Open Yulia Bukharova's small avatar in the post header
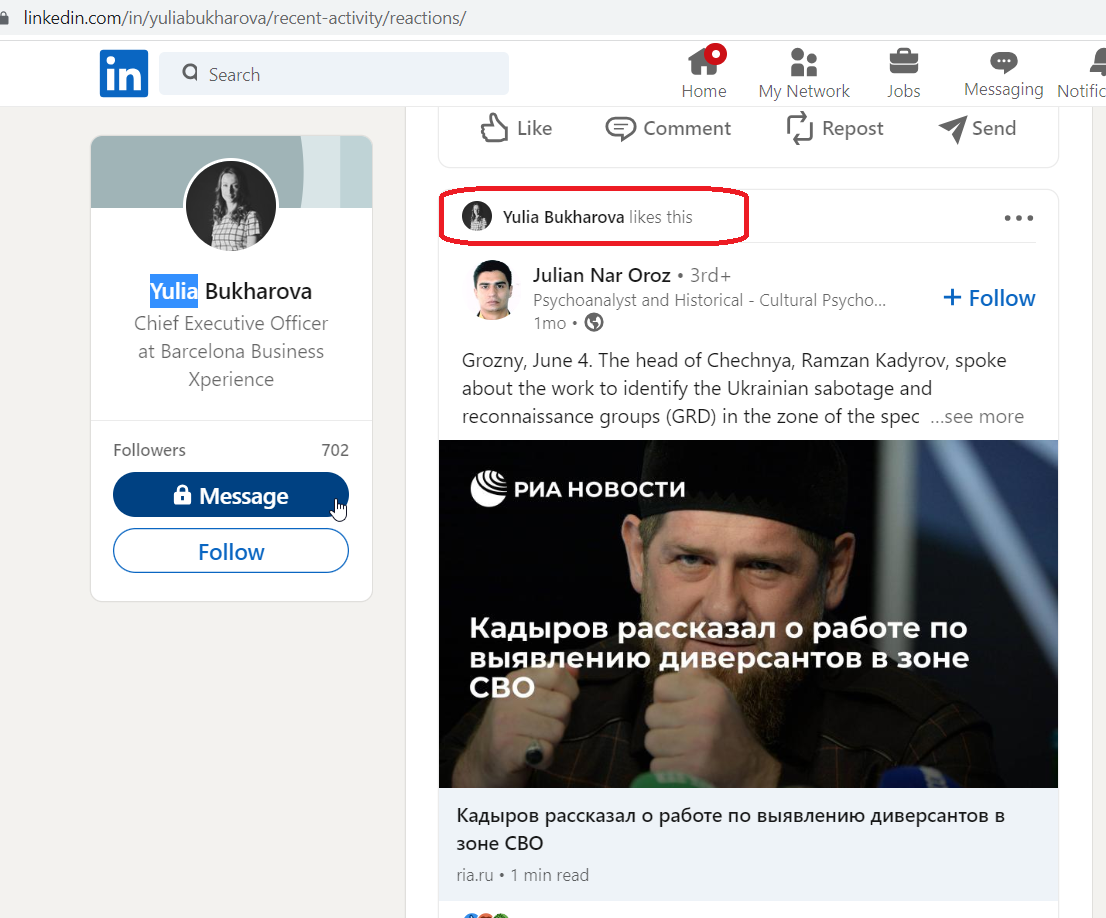The width and height of the screenshot is (1106, 918). pyautogui.click(x=477, y=217)
